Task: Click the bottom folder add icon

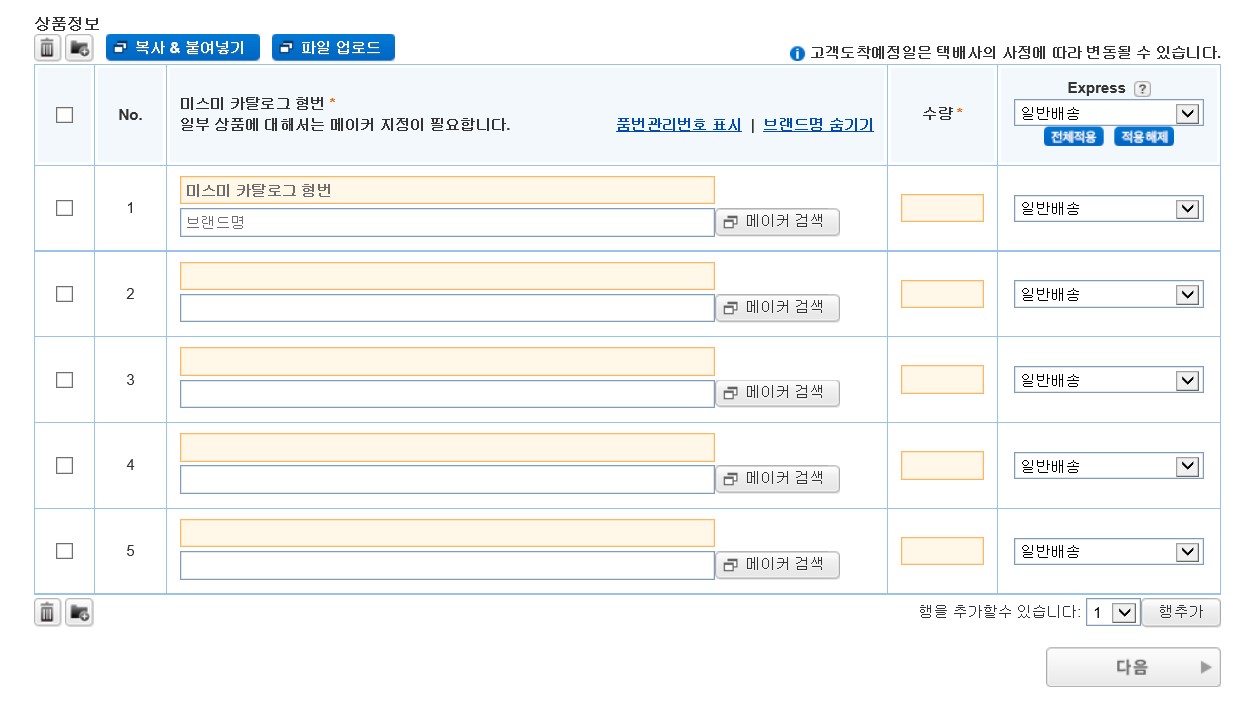Action: [x=79, y=612]
